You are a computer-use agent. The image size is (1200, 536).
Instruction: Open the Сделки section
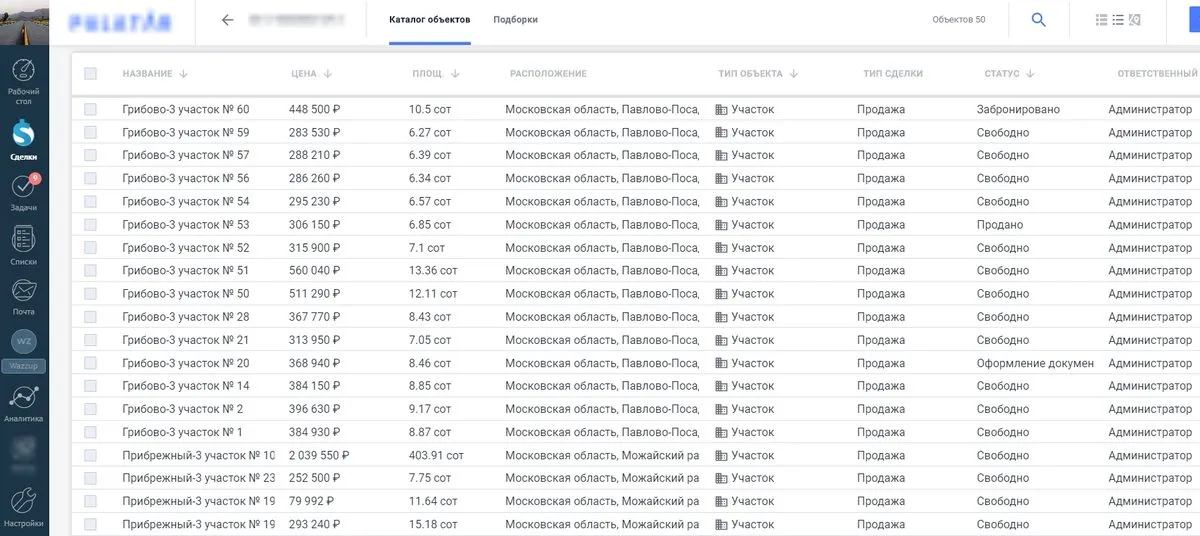(x=23, y=138)
